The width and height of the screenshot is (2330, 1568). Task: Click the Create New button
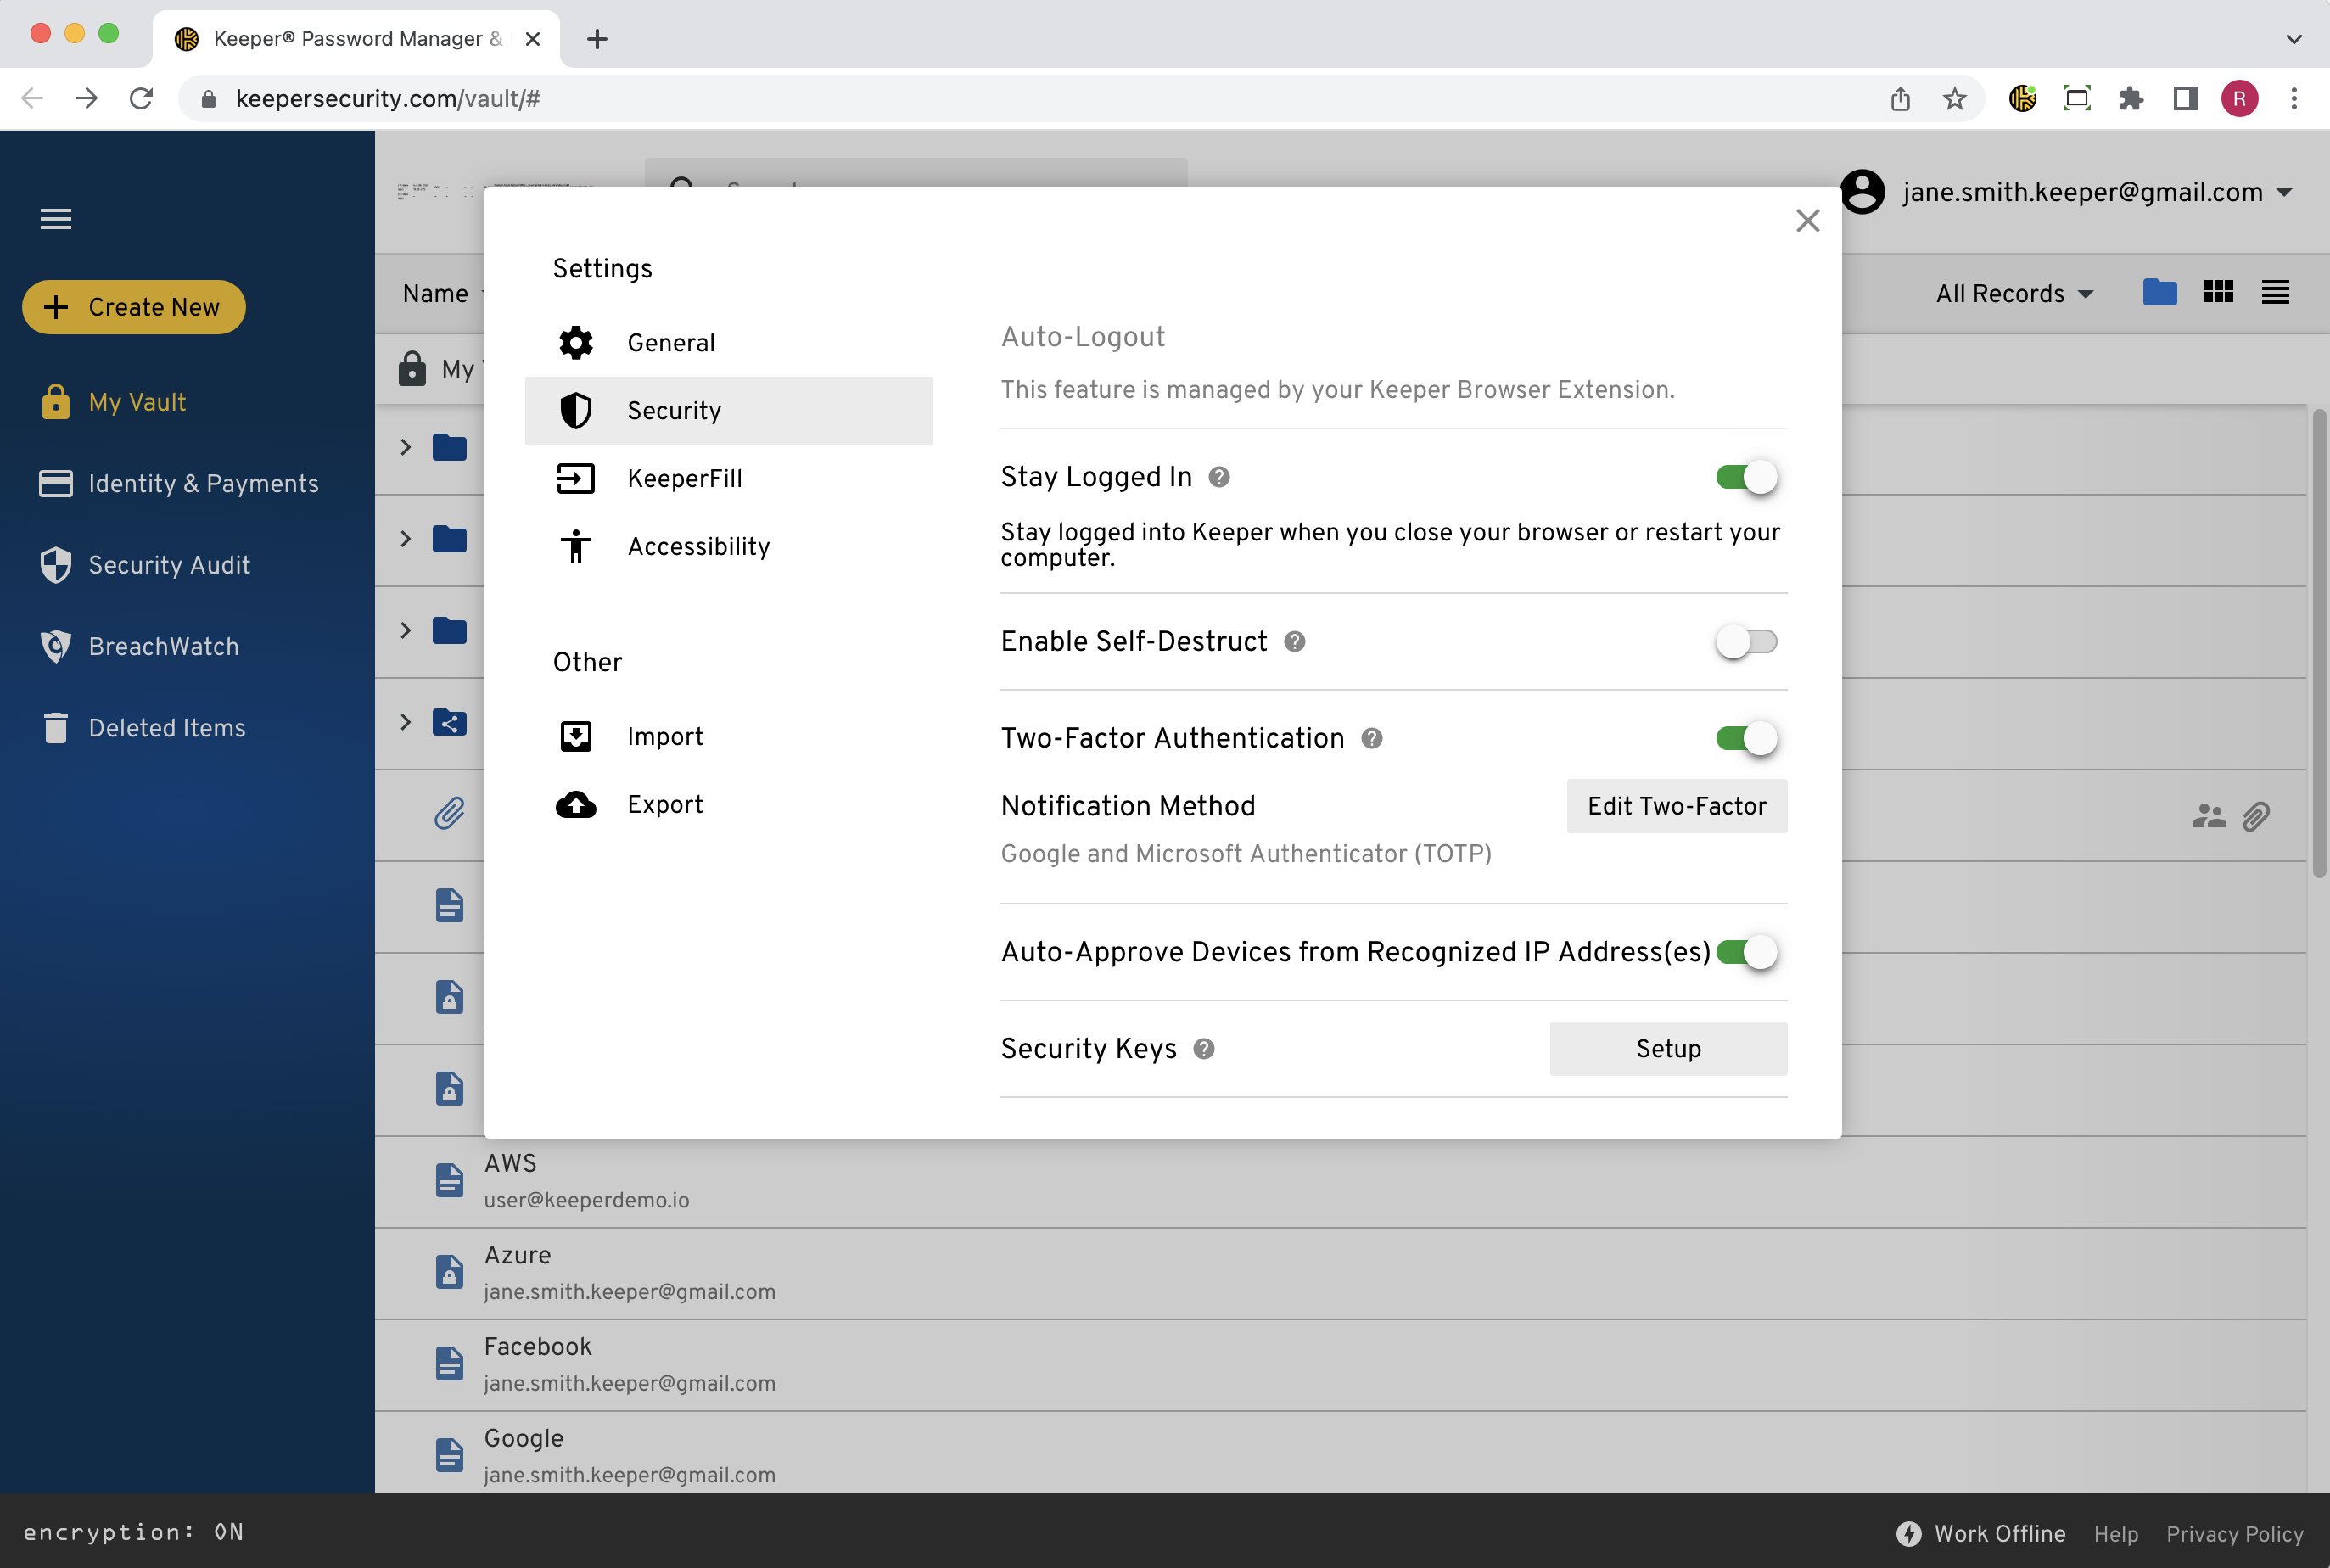(x=134, y=307)
